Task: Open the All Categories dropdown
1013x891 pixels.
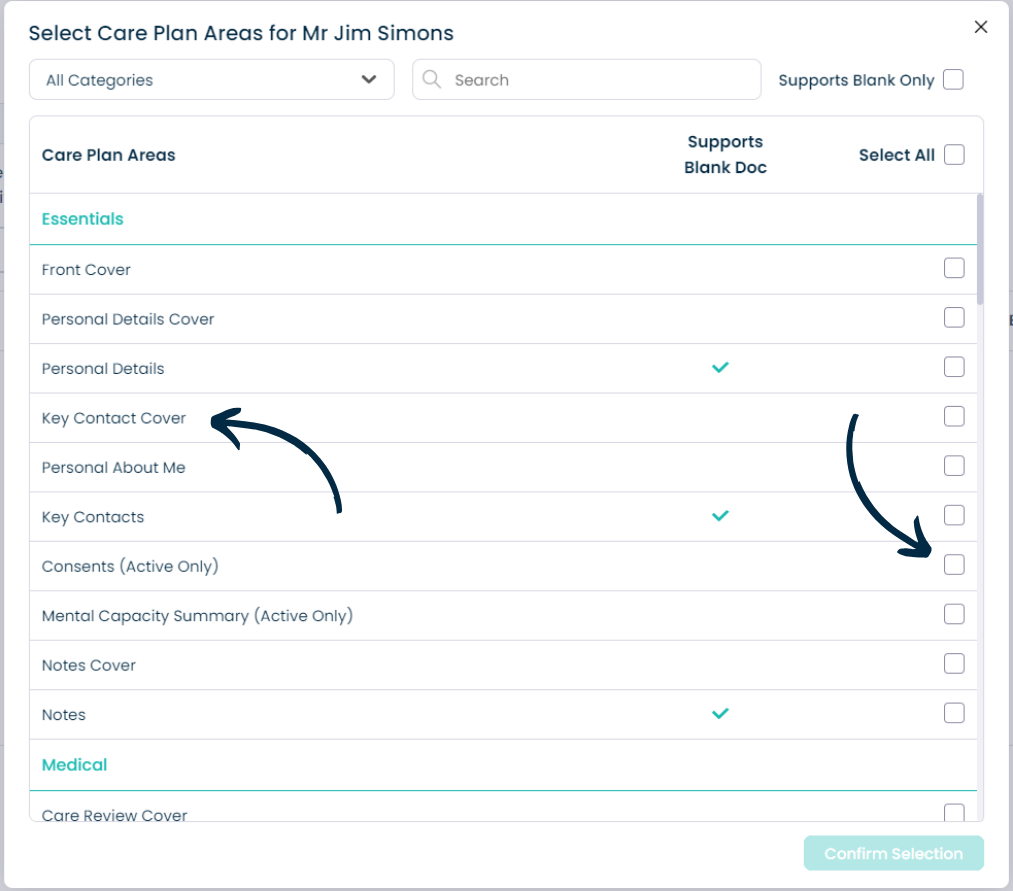Action: 212,79
